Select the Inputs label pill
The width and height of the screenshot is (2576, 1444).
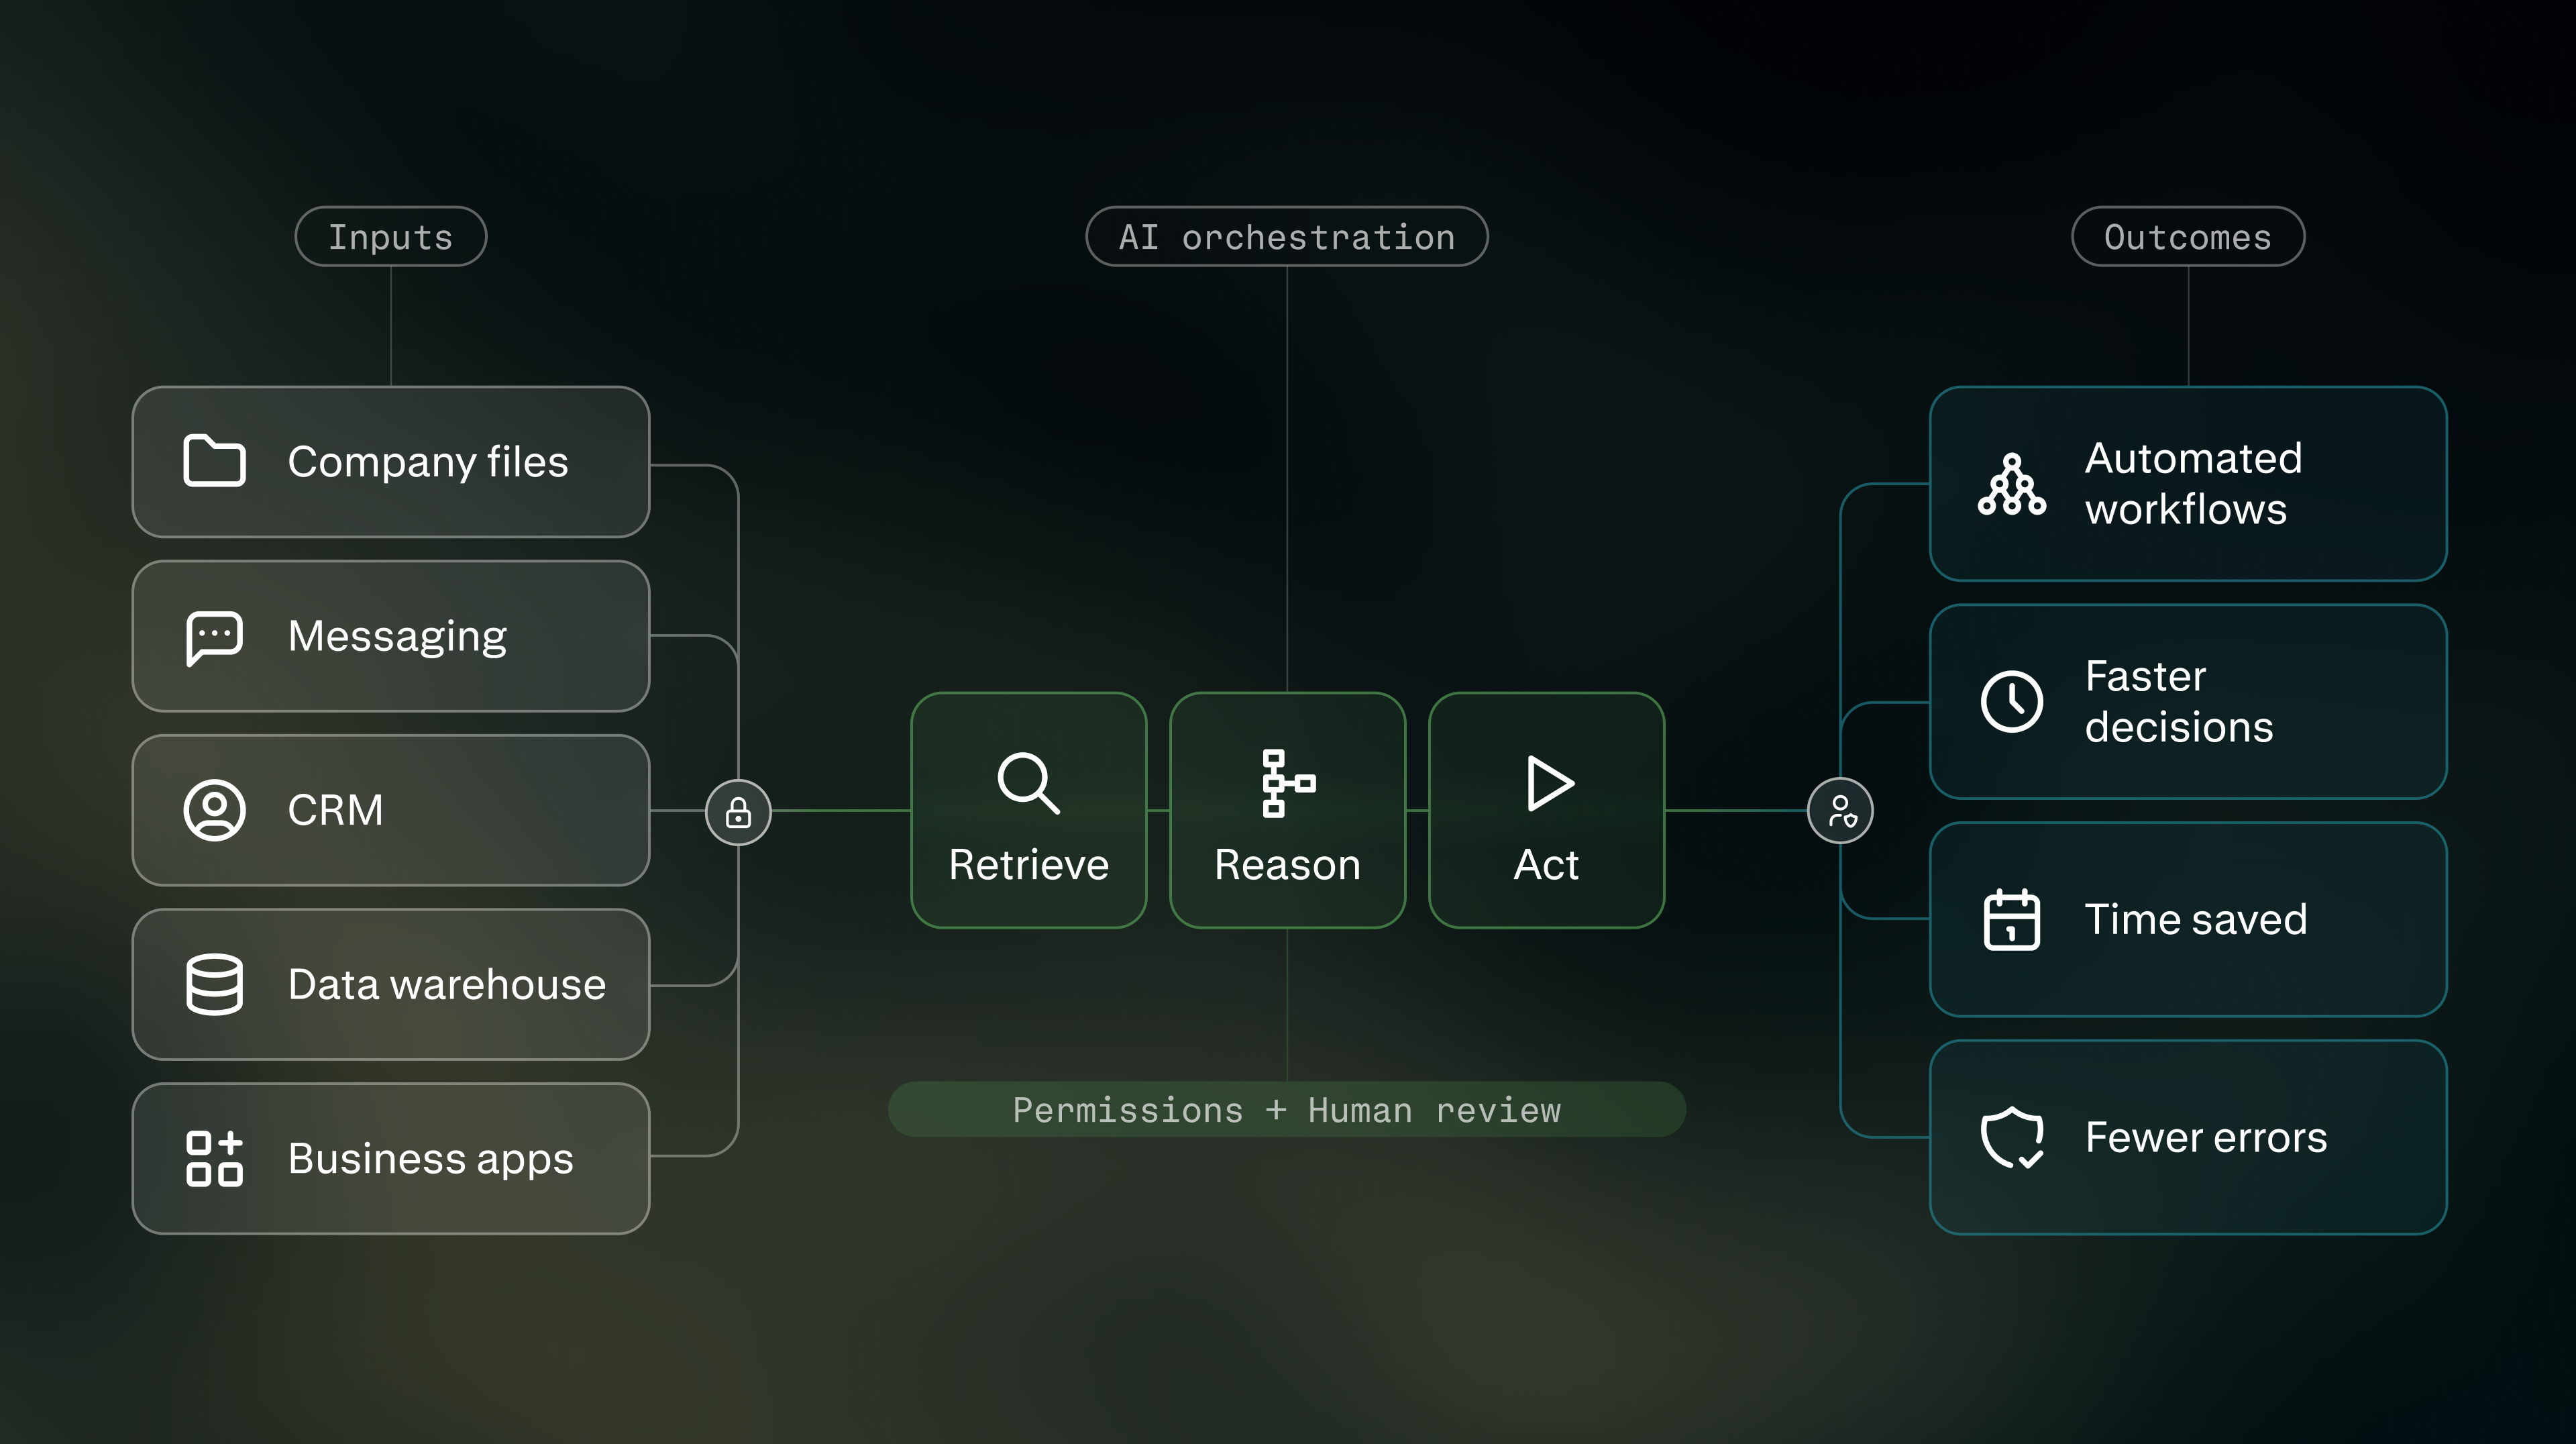tap(391, 237)
